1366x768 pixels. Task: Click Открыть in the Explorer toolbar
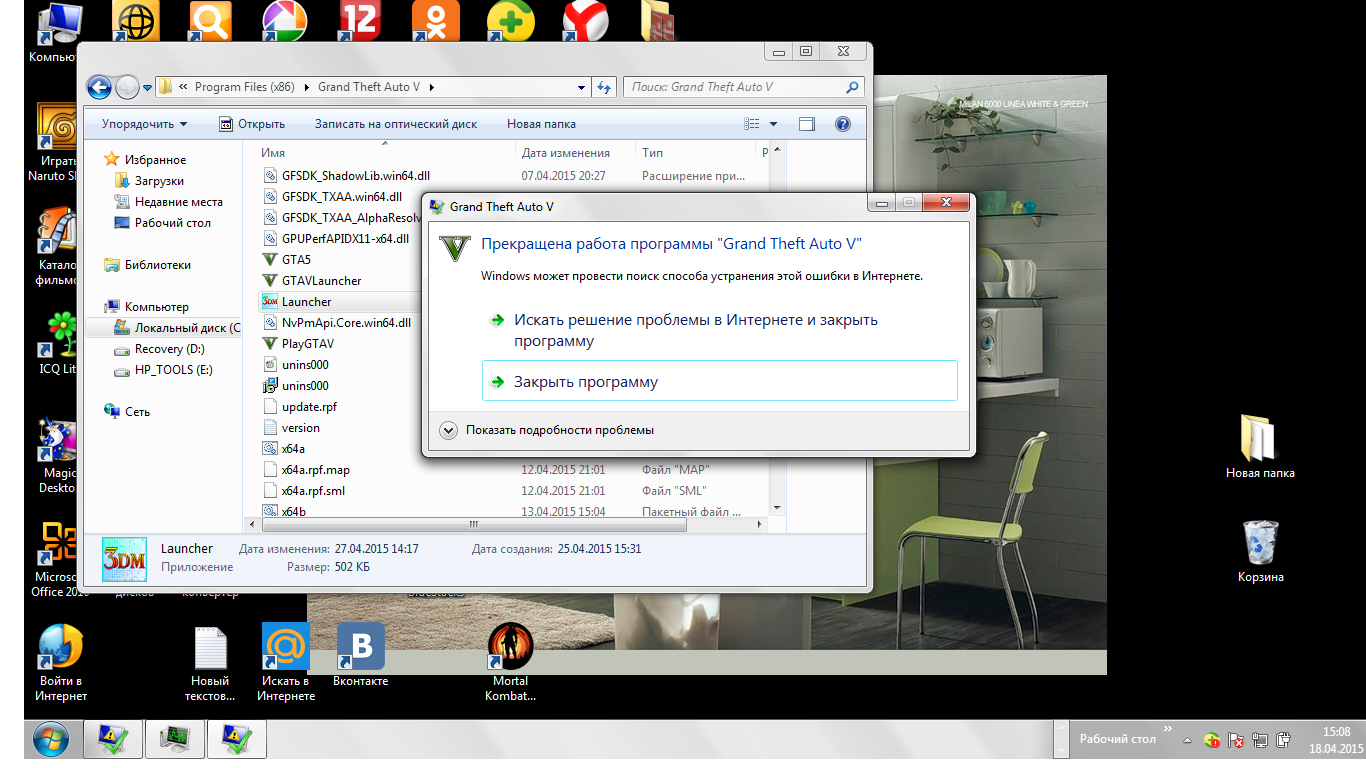pyautogui.click(x=252, y=124)
